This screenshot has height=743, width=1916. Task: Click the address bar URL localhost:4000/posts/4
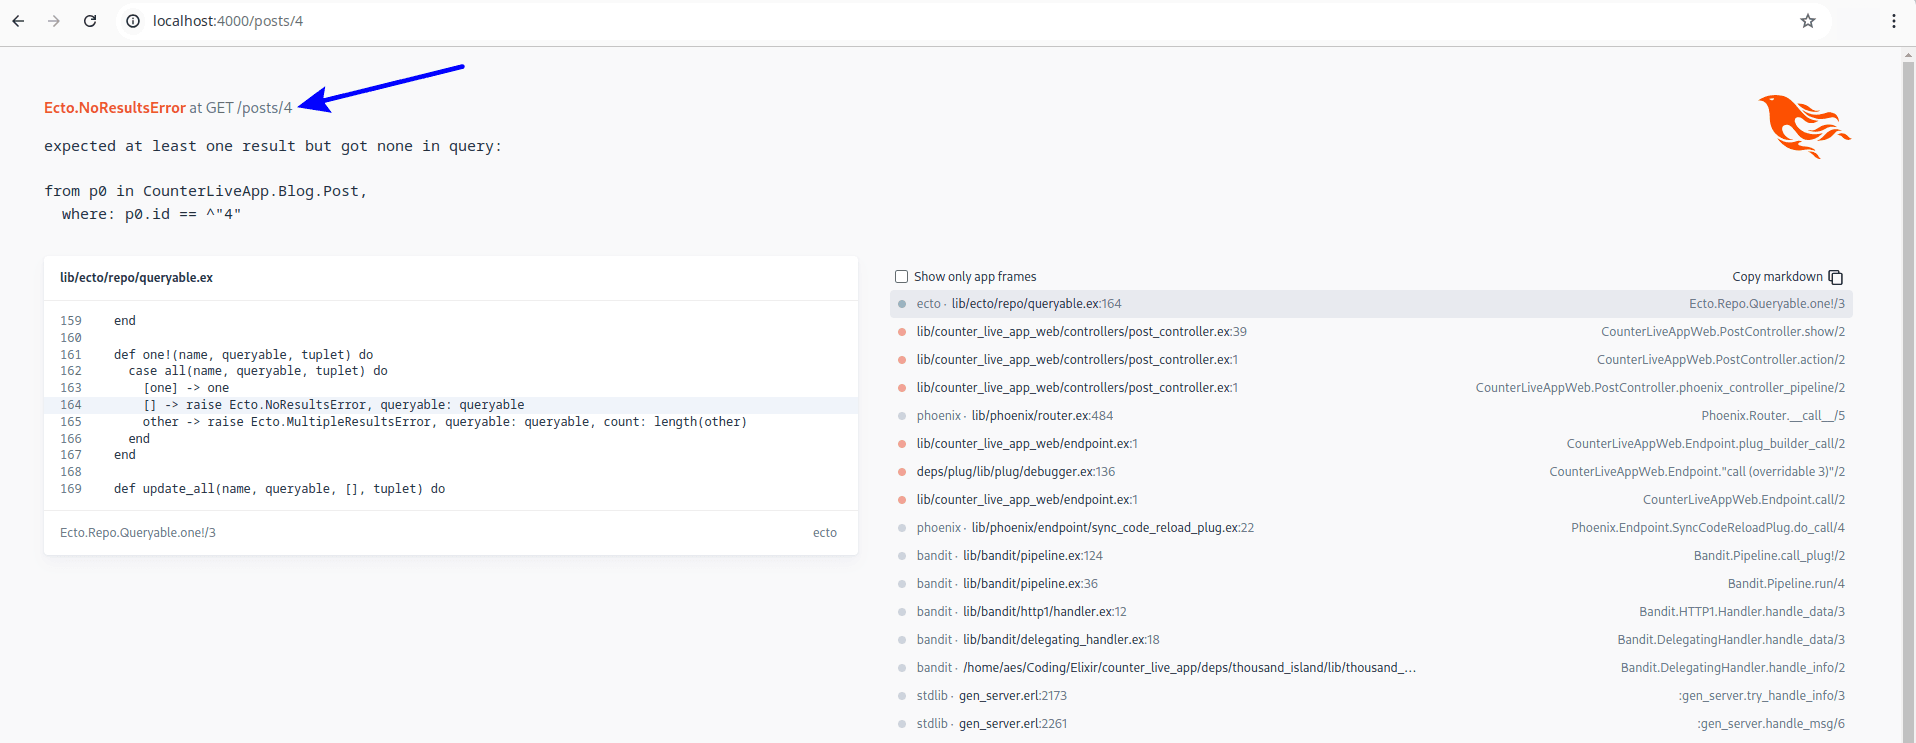[x=228, y=21]
